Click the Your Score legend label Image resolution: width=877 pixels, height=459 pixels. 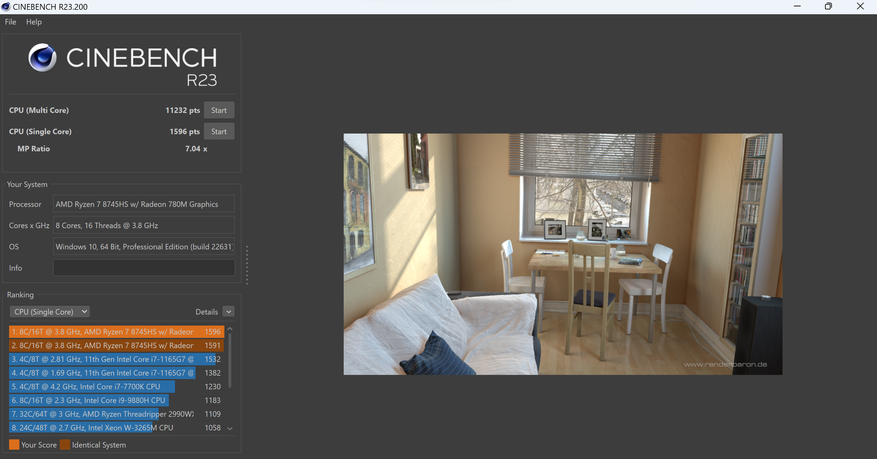tap(39, 445)
